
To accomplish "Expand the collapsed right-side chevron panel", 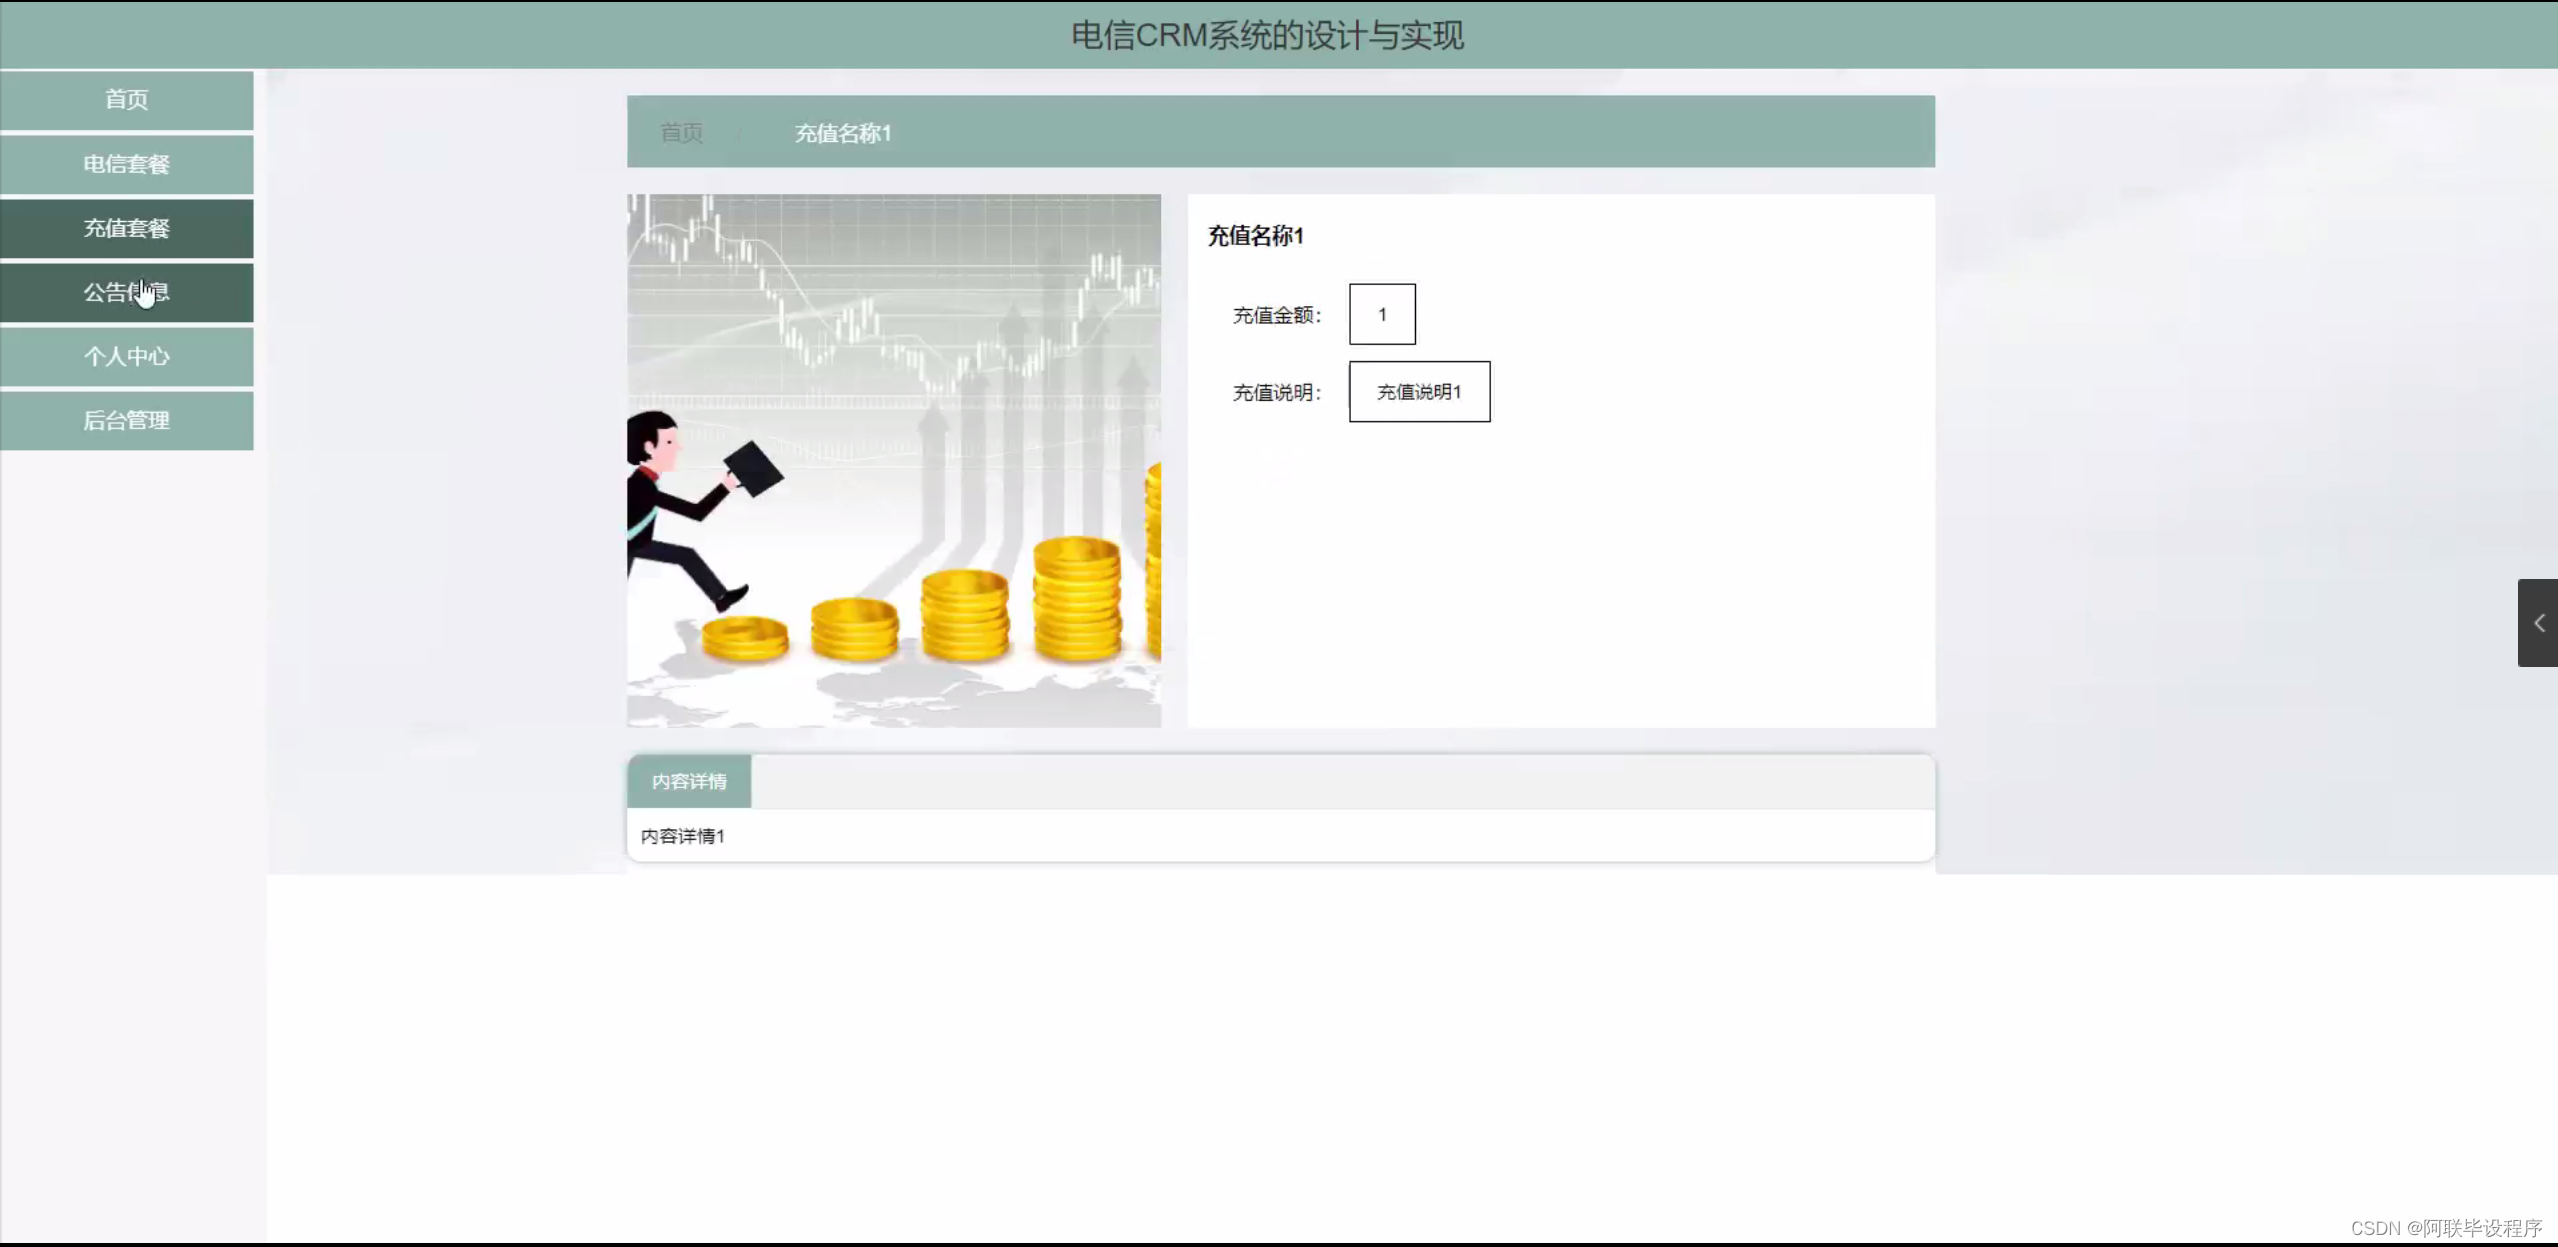I will click(2537, 623).
